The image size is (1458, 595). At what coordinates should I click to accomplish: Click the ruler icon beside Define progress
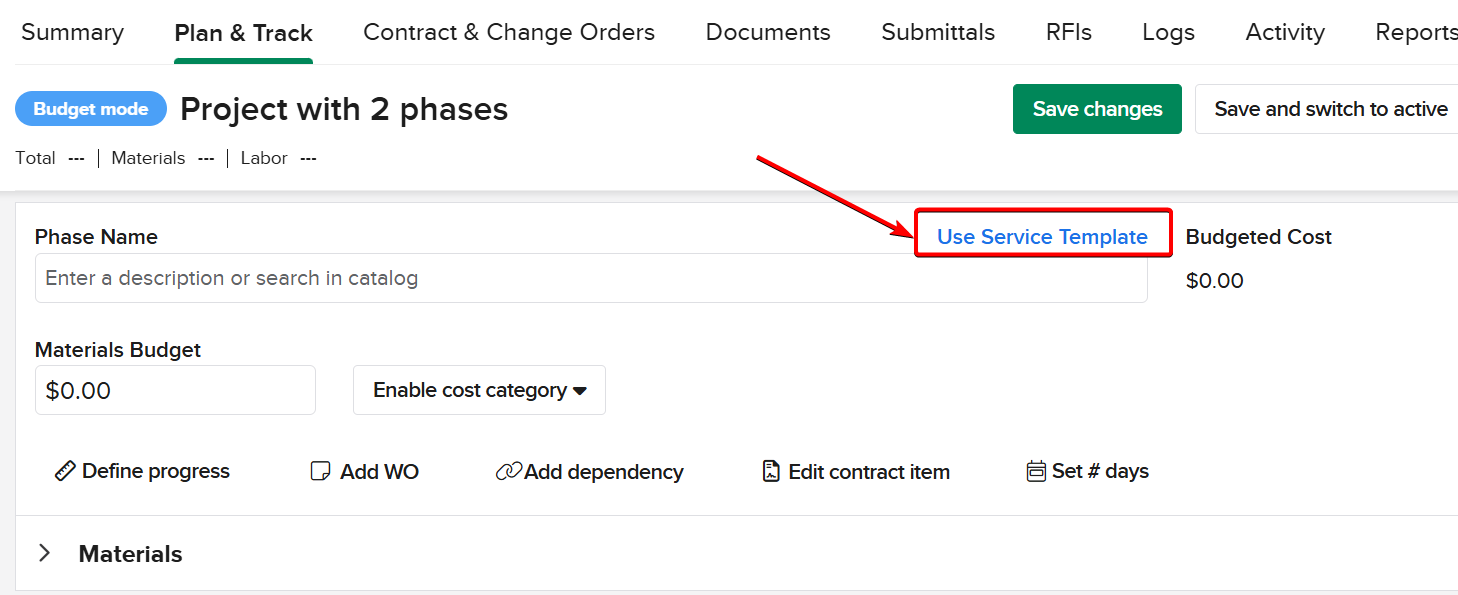66,471
